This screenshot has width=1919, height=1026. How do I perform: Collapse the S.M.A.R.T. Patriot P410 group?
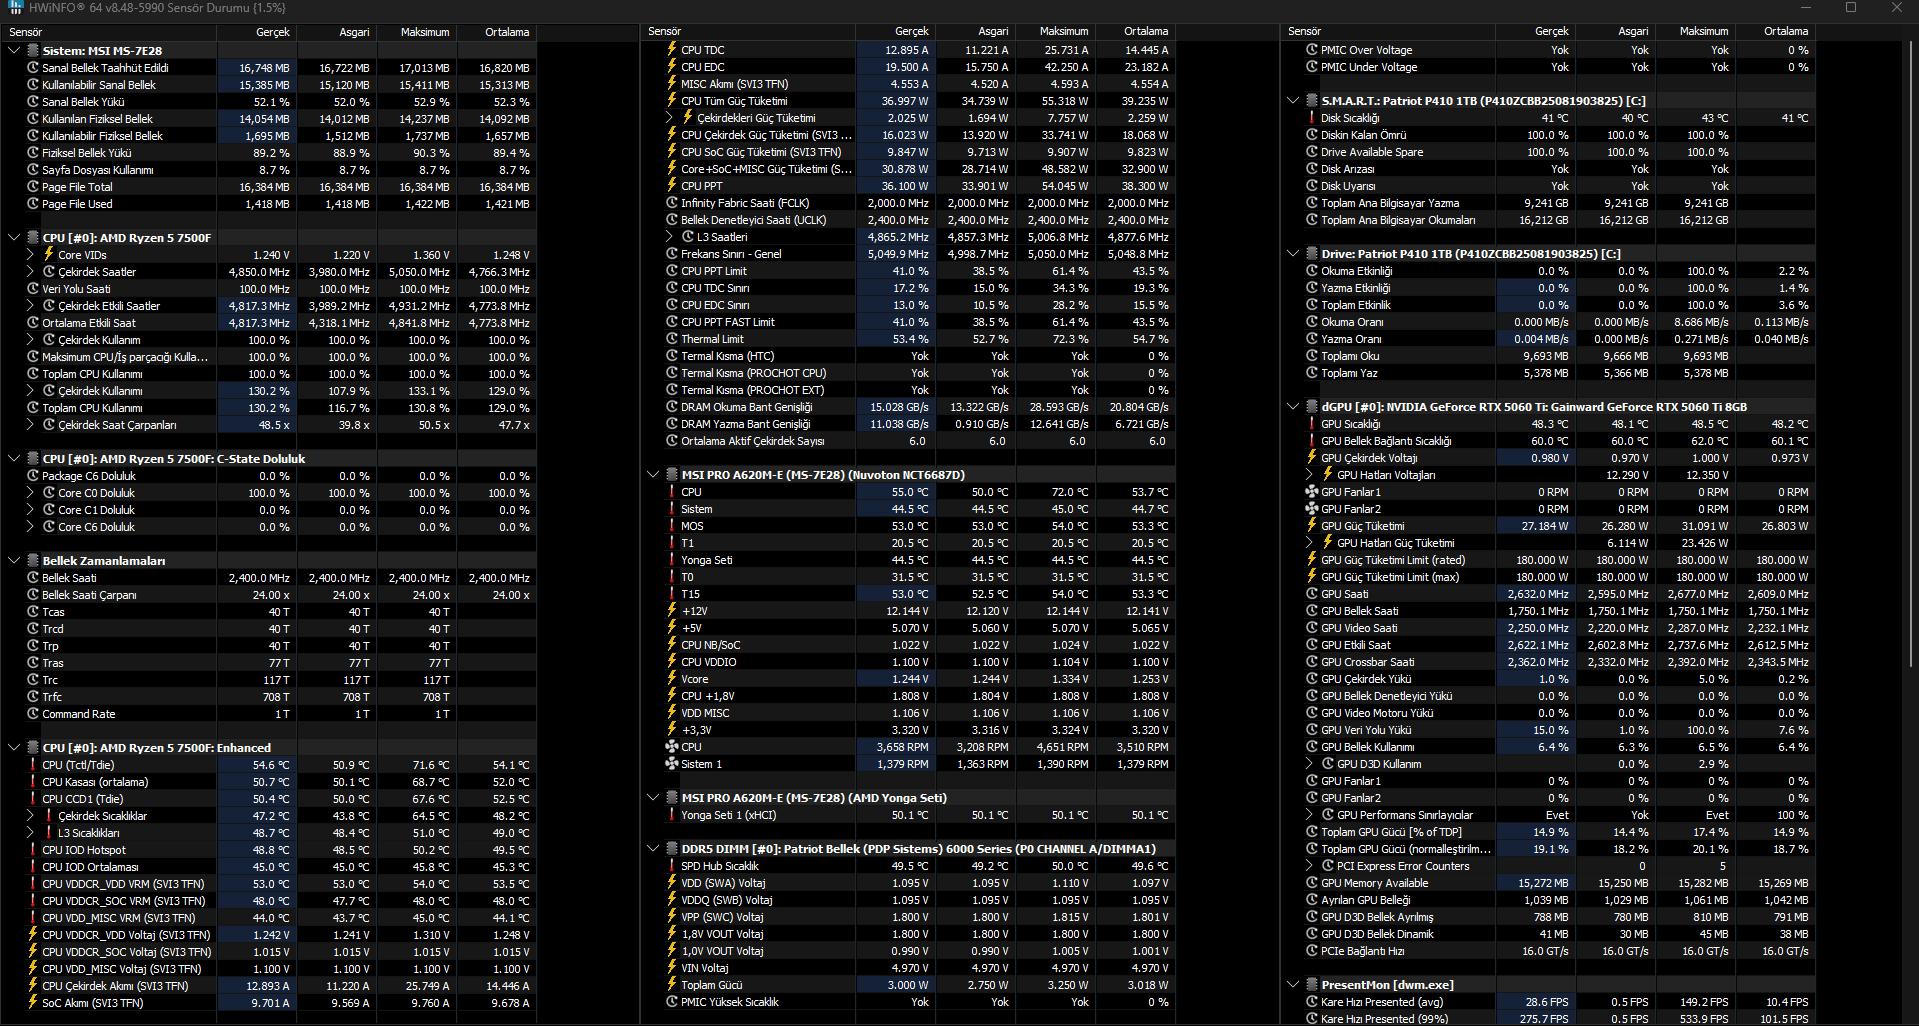(x=1293, y=101)
